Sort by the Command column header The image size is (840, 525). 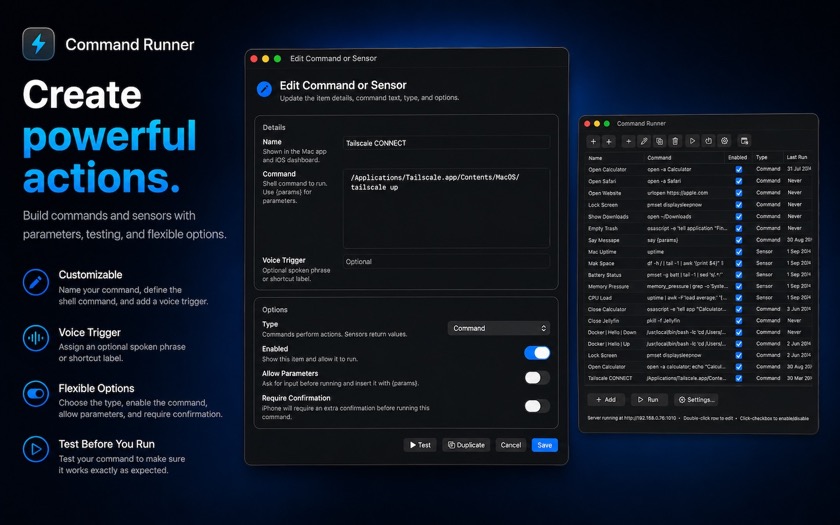click(x=659, y=158)
